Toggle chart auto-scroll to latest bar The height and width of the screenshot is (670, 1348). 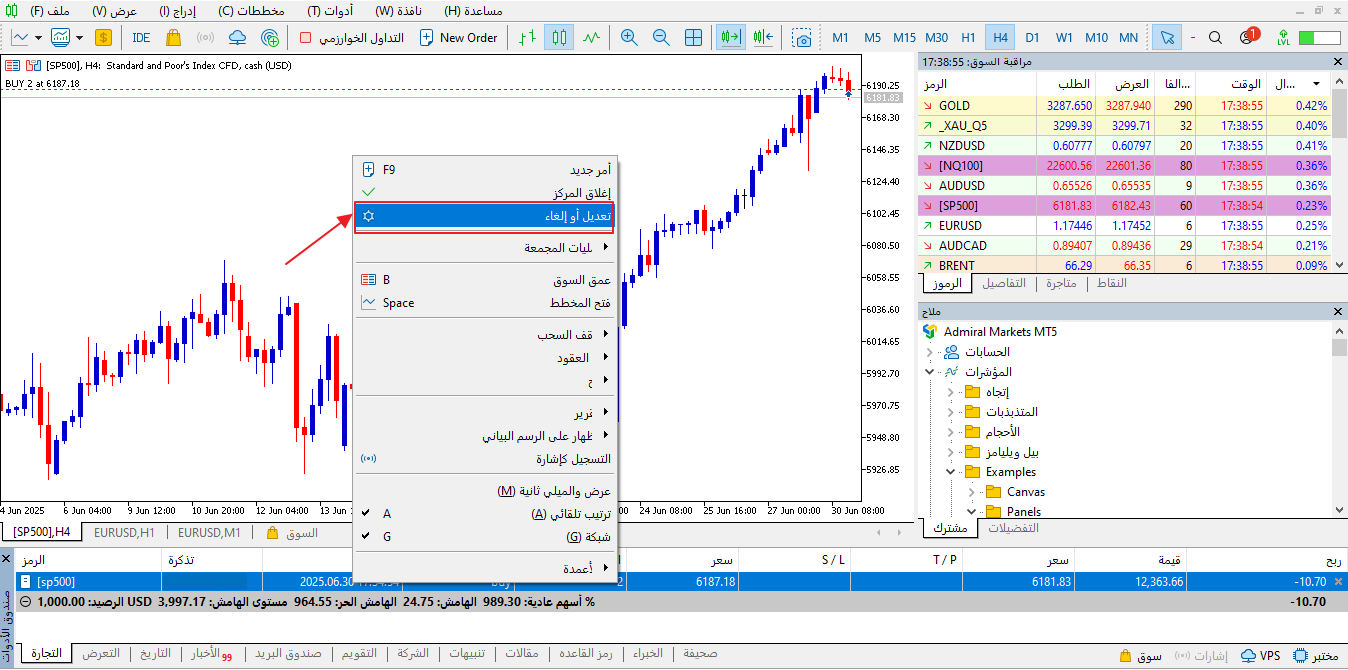coord(732,37)
